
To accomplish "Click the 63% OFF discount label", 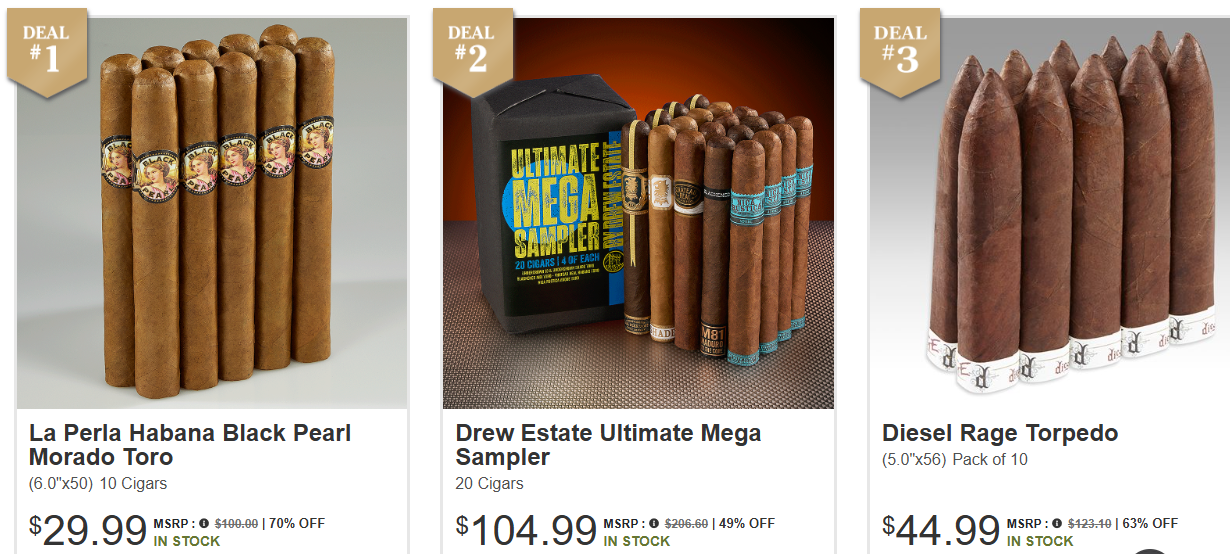I will coord(1150,523).
